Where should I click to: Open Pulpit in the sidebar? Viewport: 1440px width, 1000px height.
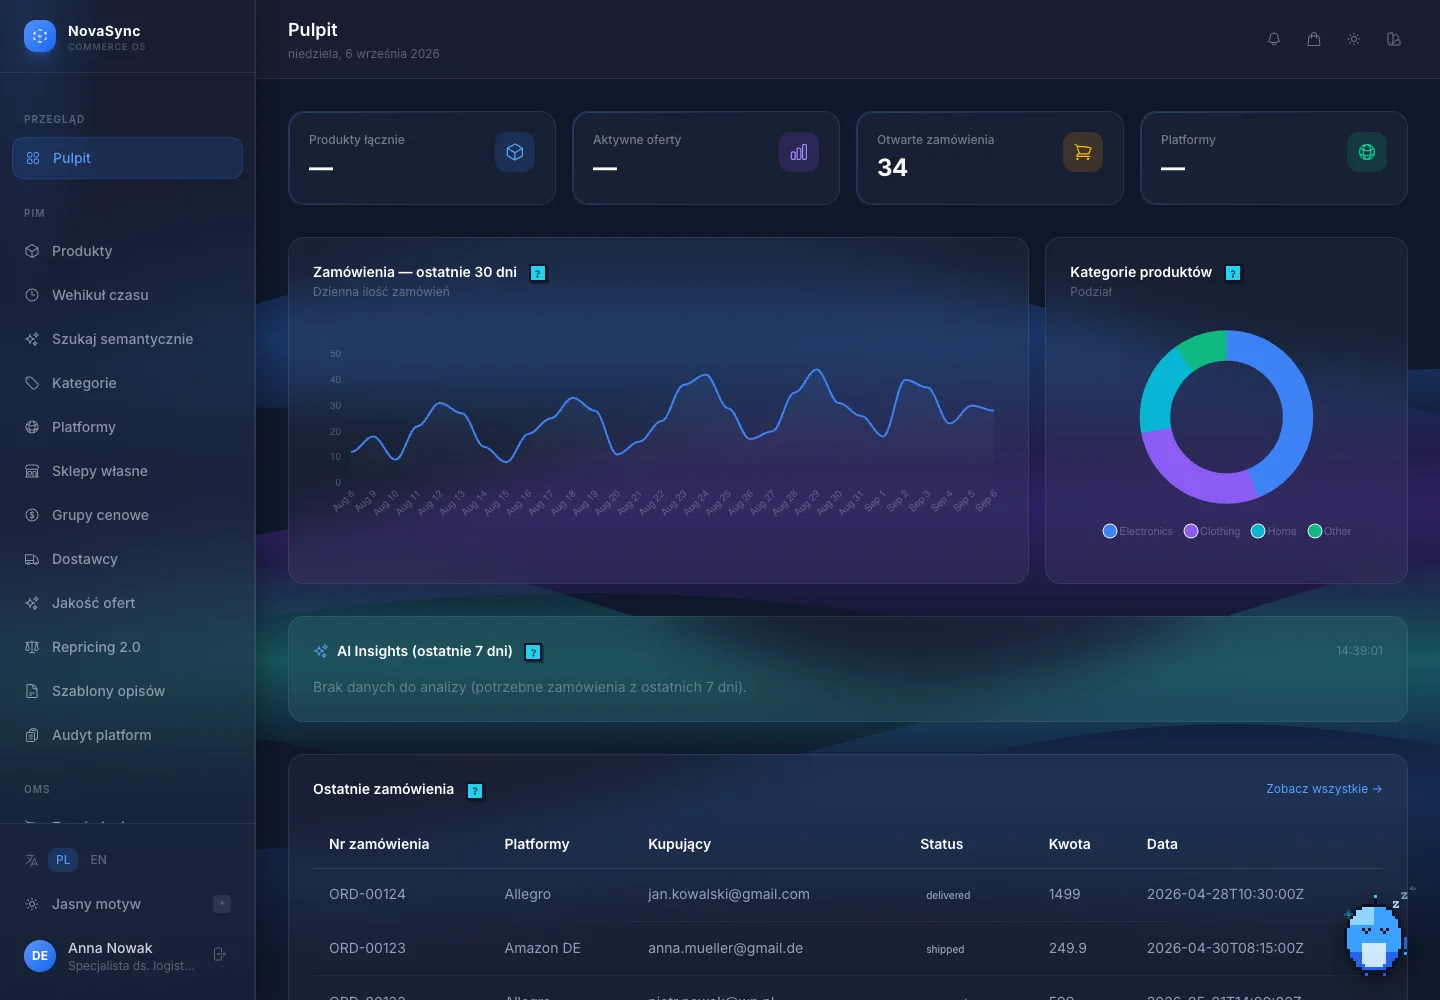127,158
